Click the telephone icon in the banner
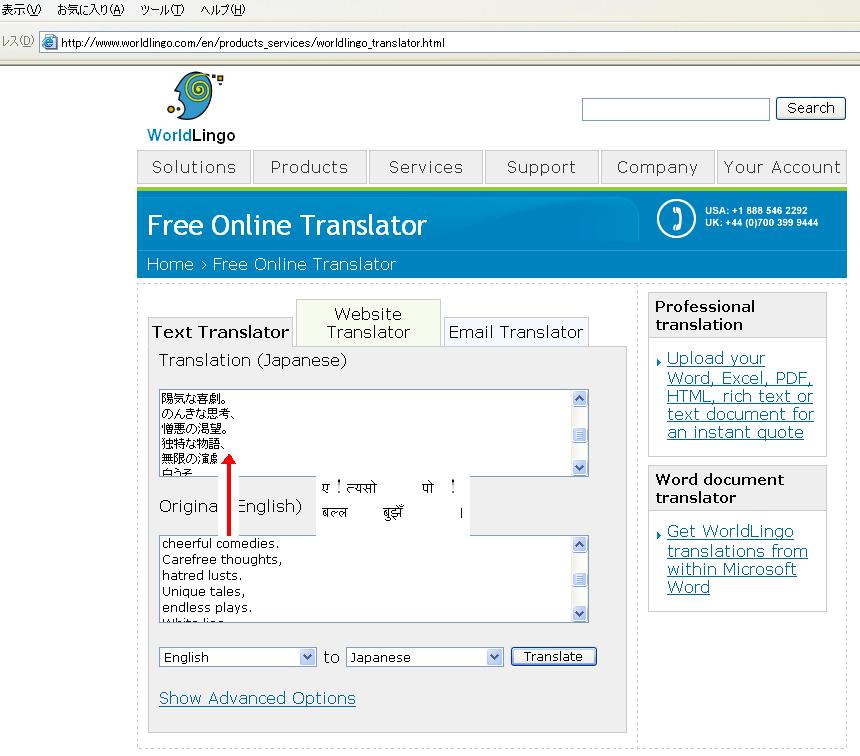This screenshot has height=756, width=860. click(676, 218)
